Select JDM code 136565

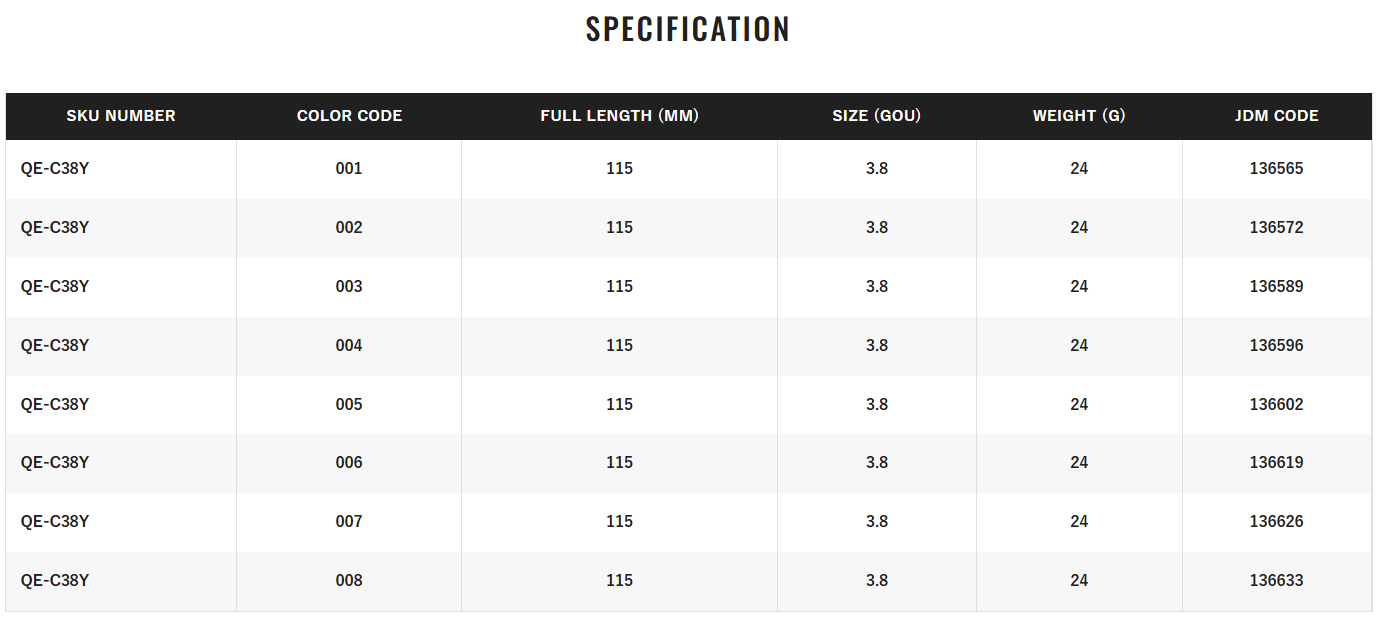click(x=1276, y=169)
